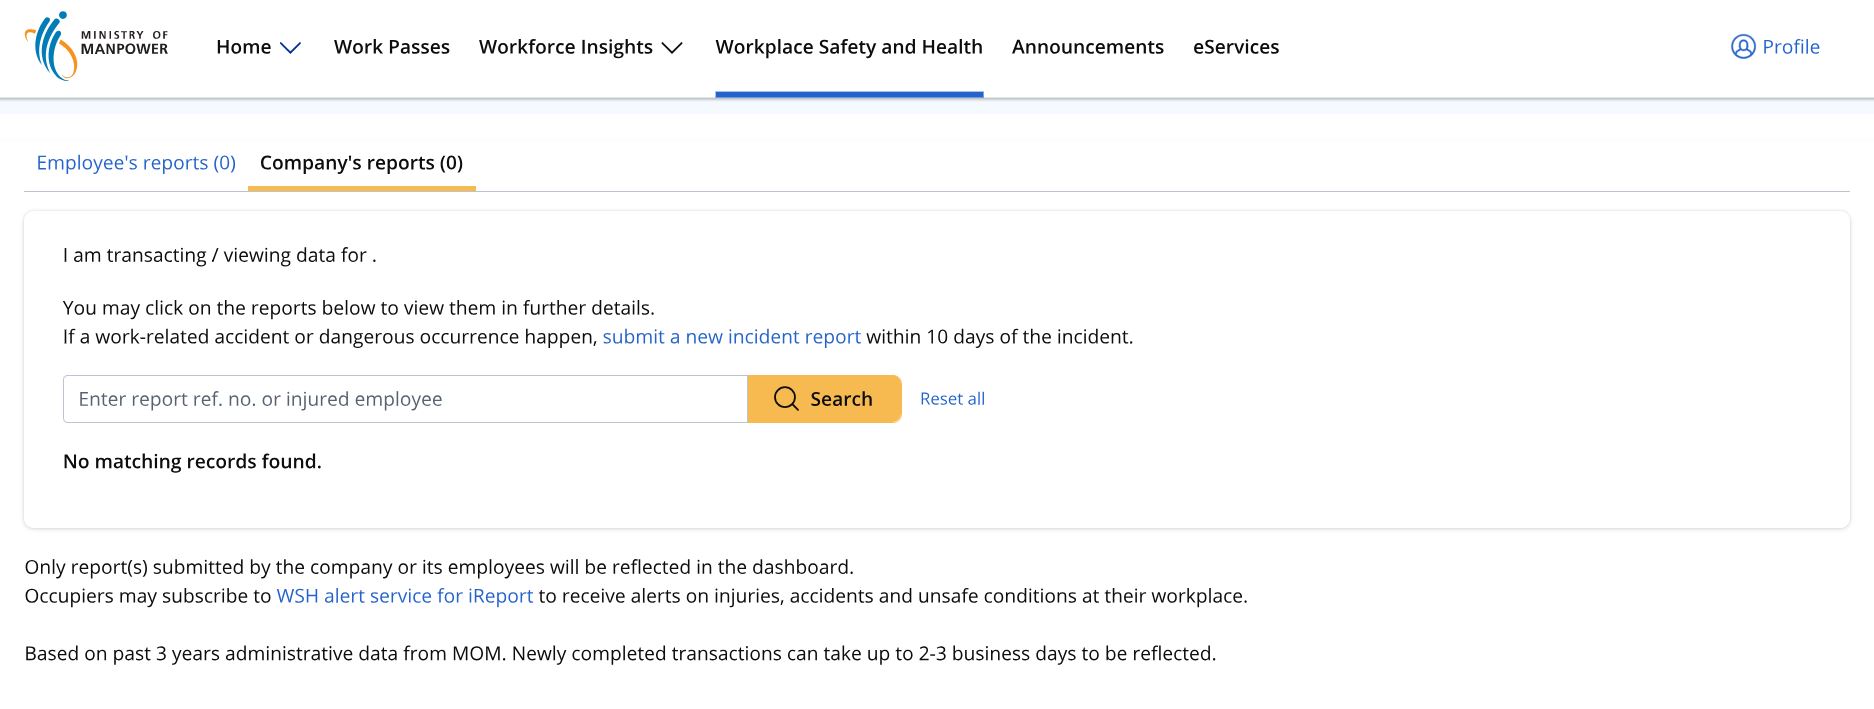Go to Workplace Safety and Health
The width and height of the screenshot is (1874, 709).
click(849, 47)
